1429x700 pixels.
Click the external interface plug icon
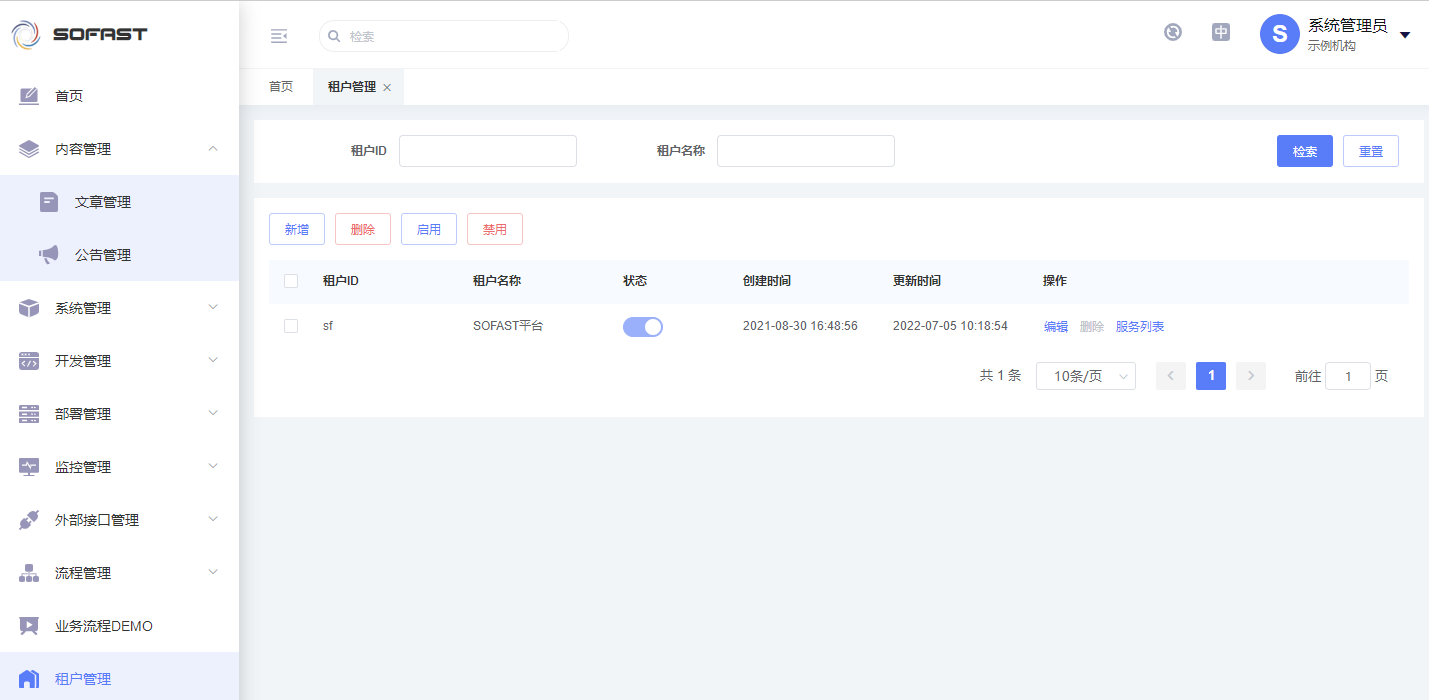point(29,520)
